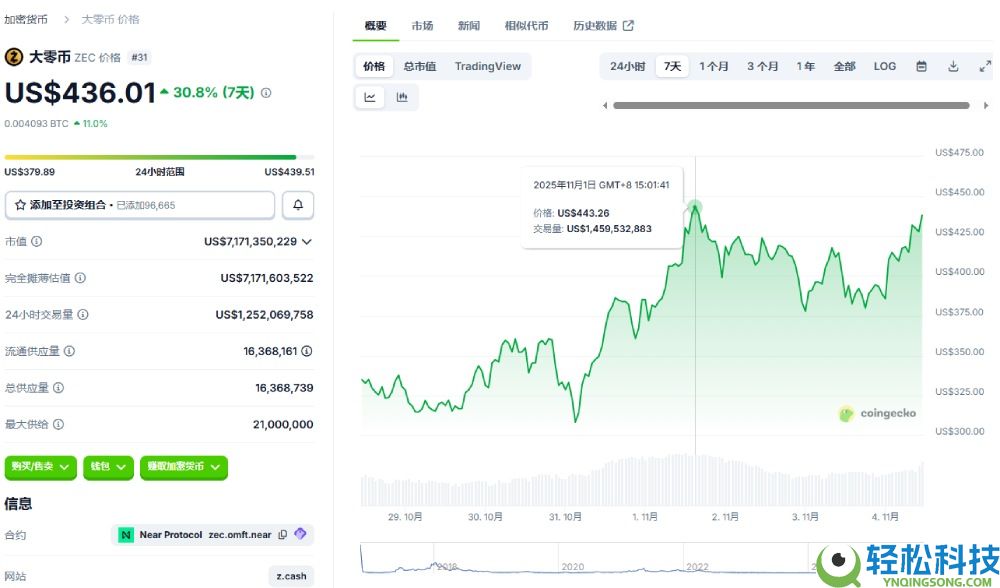1000x588 pixels.
Task: Click the Zcash coin logo icon
Action: [x=14, y=57]
